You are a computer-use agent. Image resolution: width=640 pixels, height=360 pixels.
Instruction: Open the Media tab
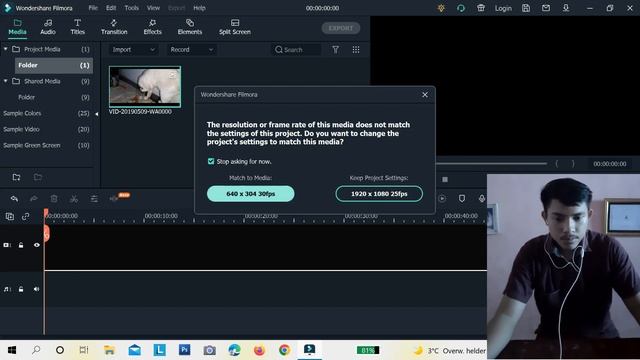tap(17, 27)
